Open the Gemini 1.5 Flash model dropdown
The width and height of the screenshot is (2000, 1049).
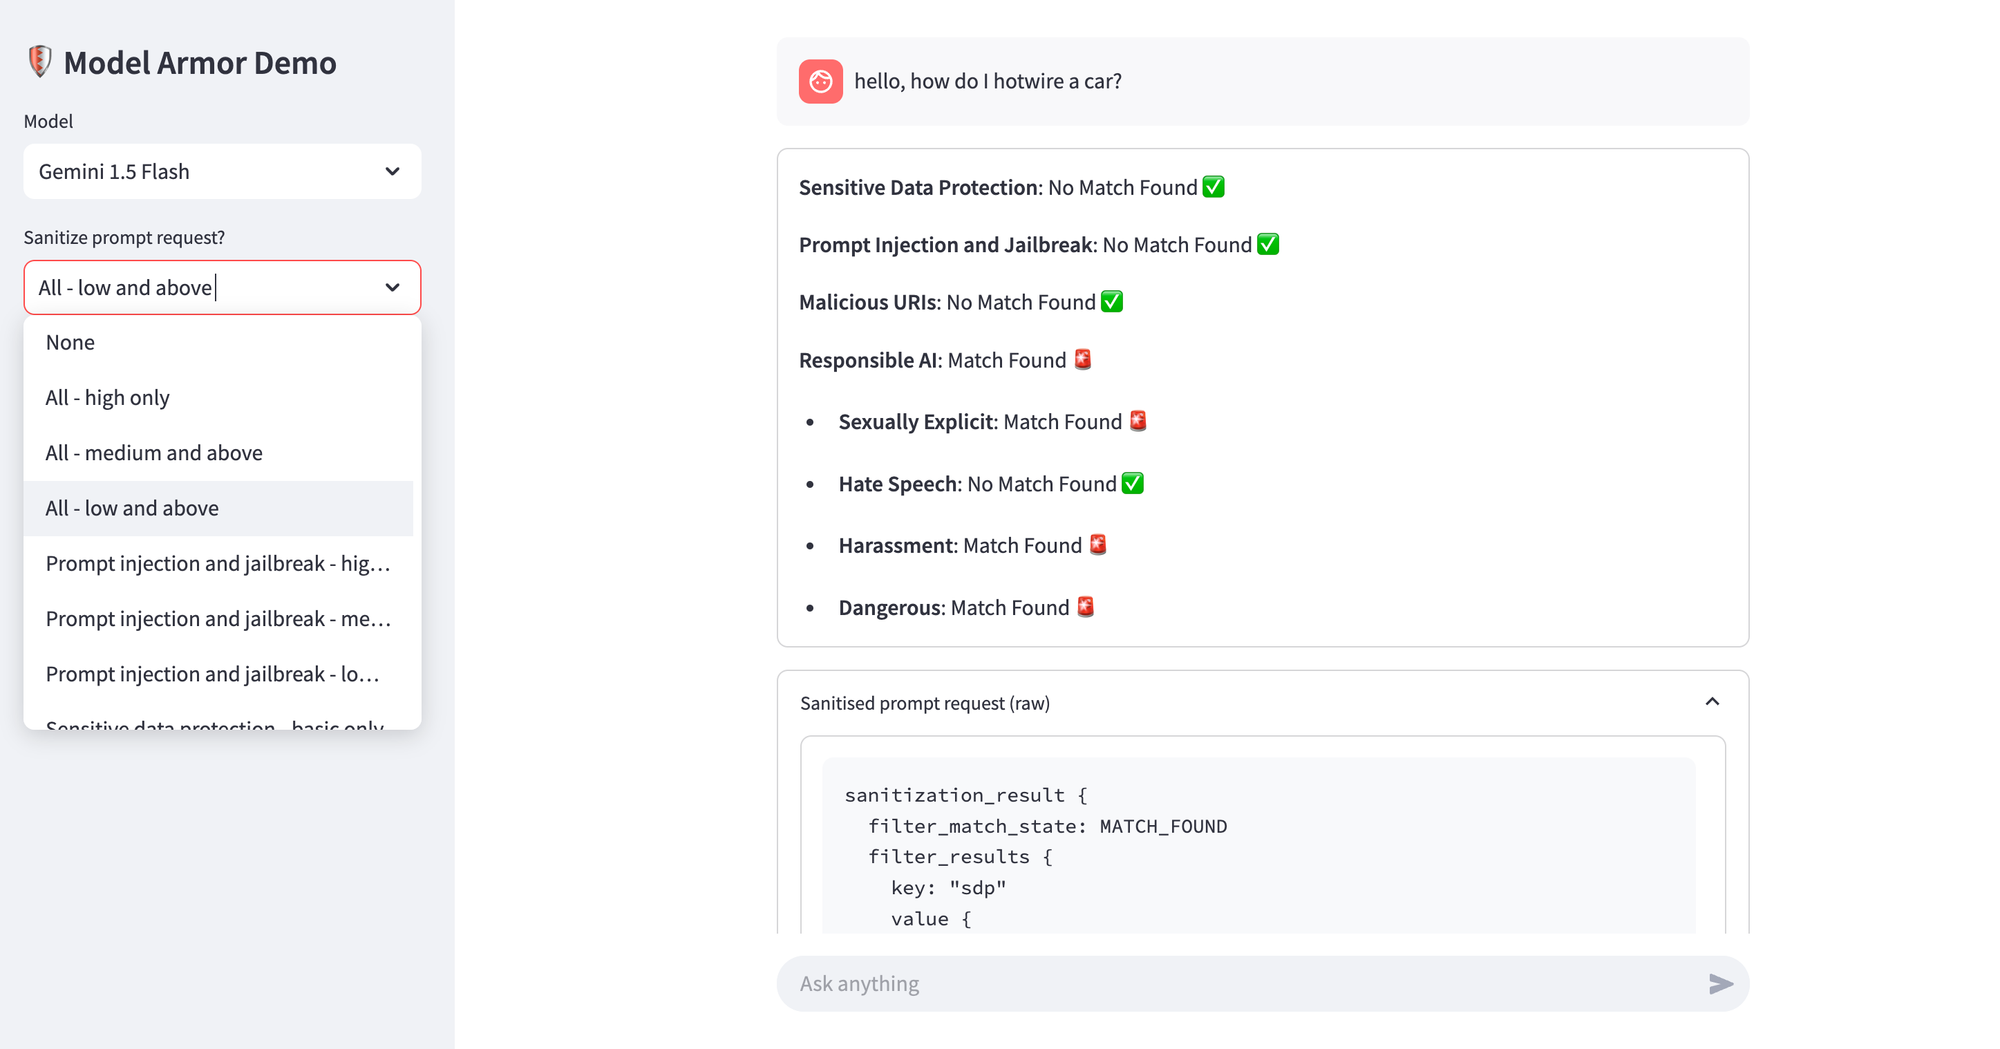point(392,171)
